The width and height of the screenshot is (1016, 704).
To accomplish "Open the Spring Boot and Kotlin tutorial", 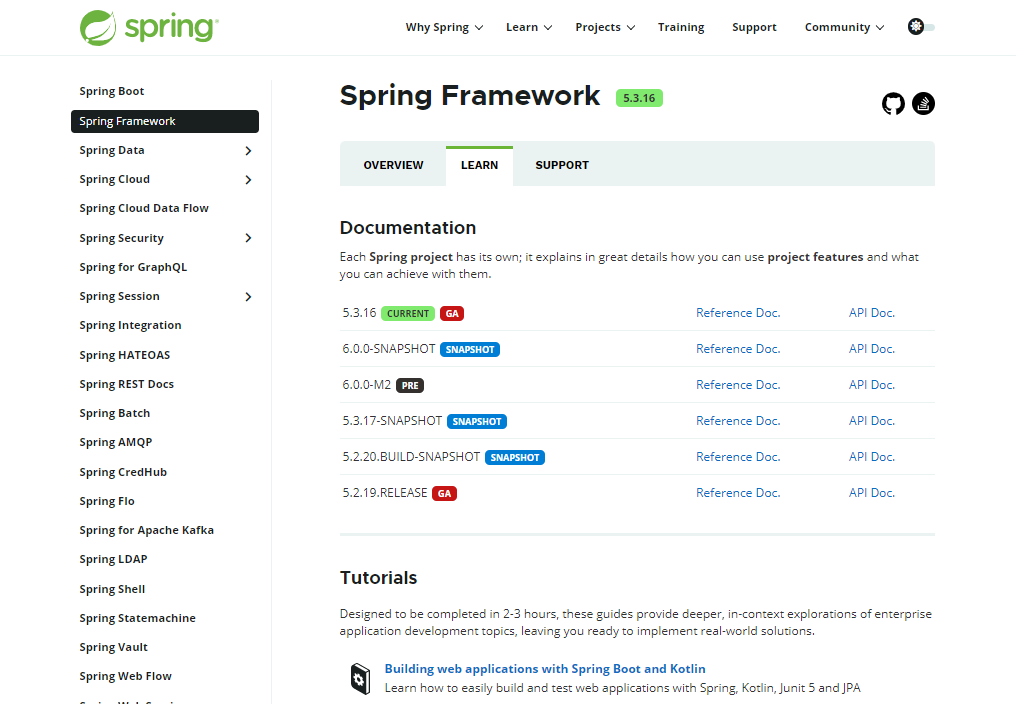I will 544,668.
